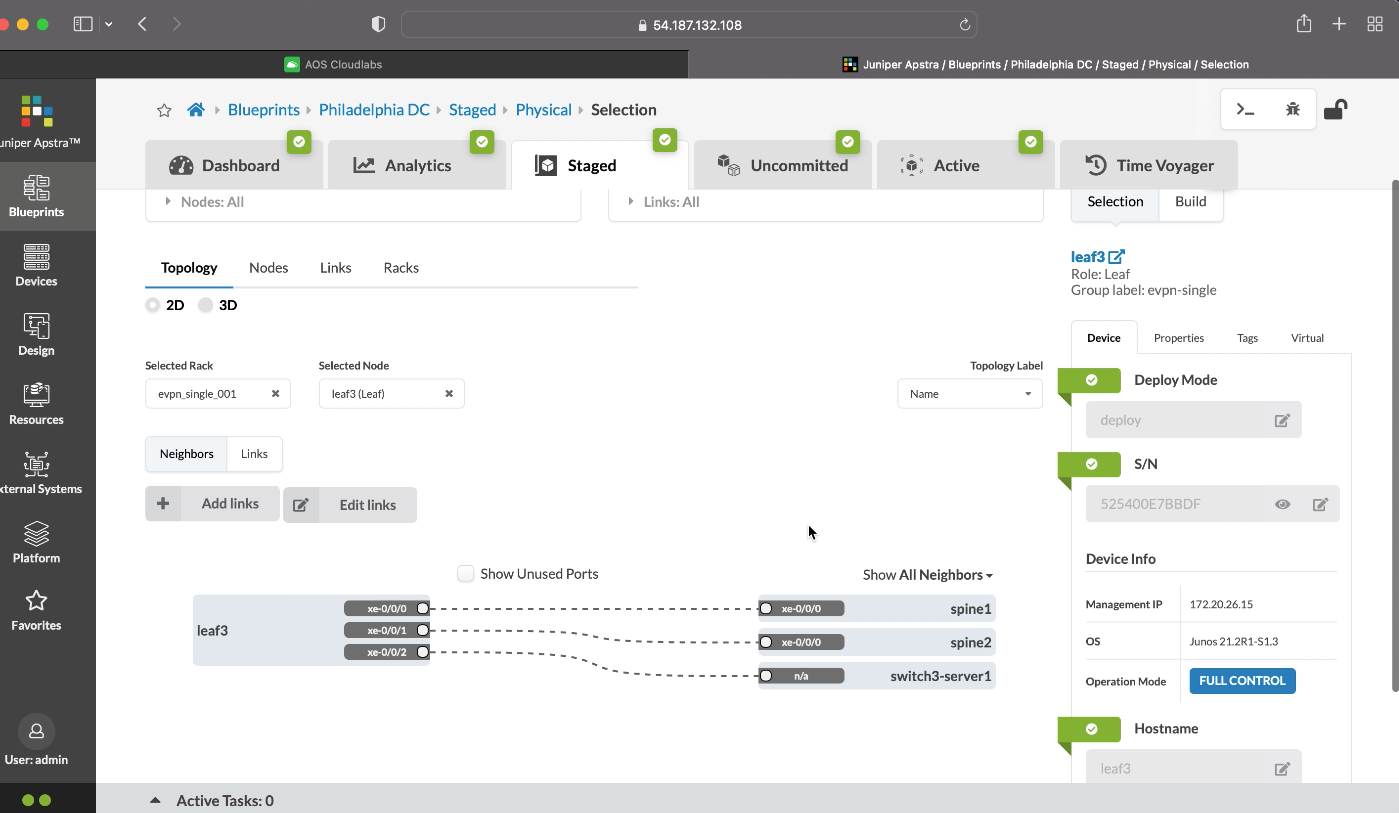Open leaf3 external link icon
Viewport: 1399px width, 813px height.
1117,257
